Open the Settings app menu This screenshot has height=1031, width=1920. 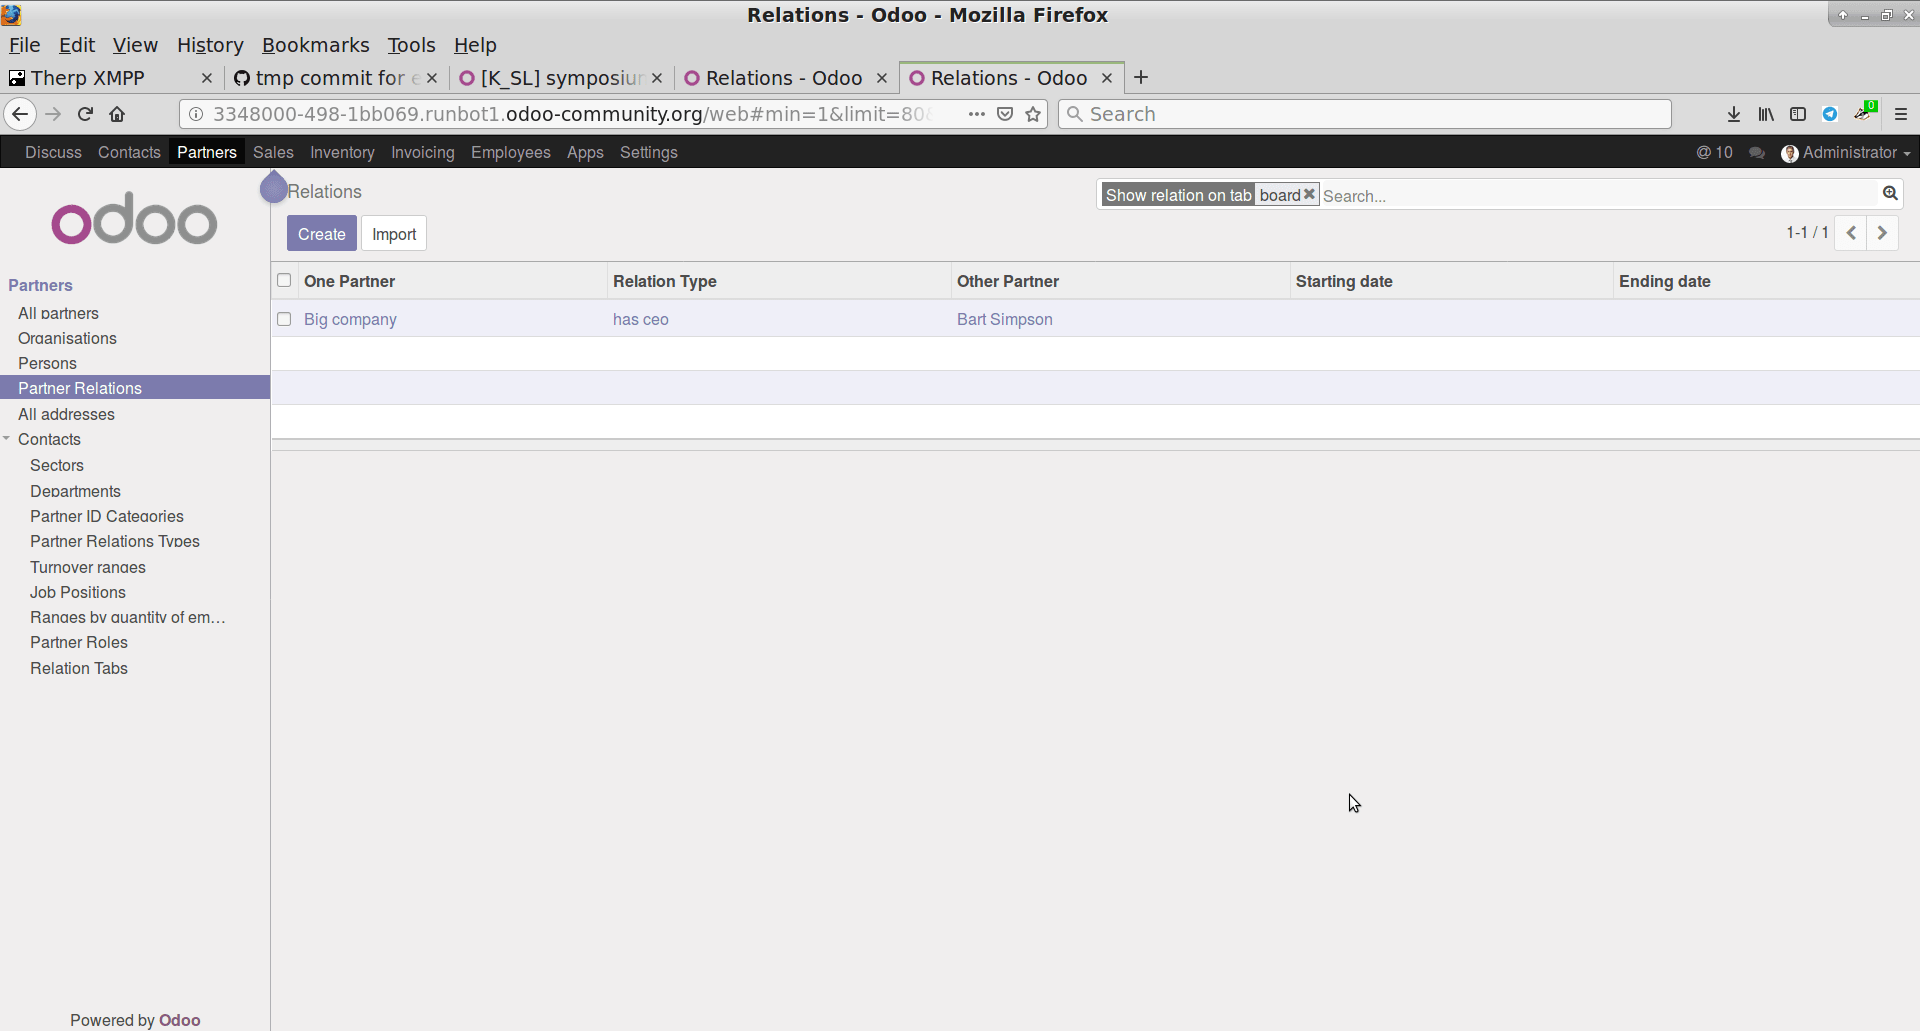[648, 152]
